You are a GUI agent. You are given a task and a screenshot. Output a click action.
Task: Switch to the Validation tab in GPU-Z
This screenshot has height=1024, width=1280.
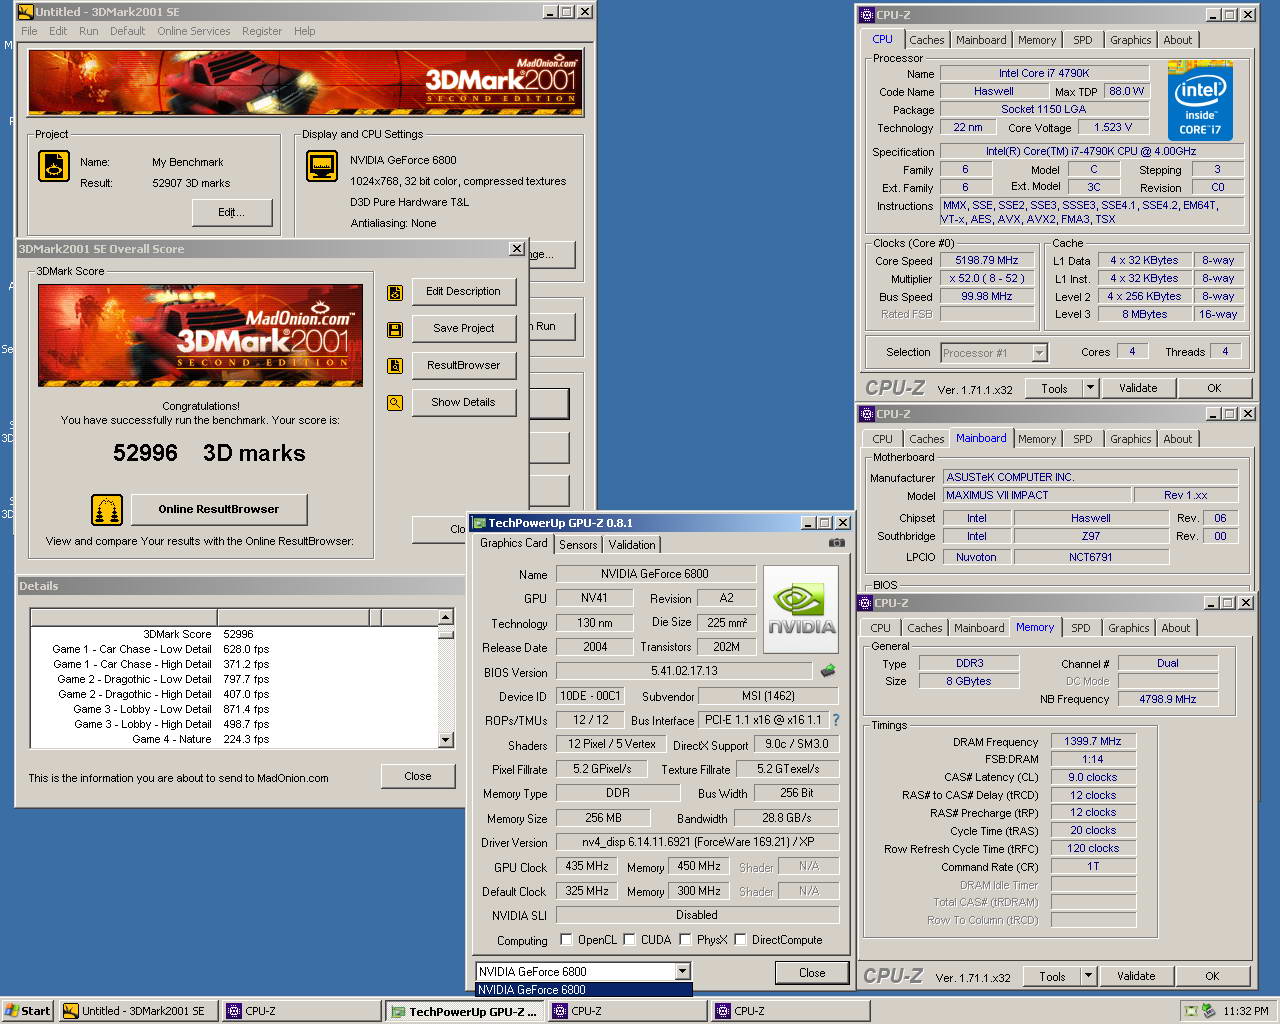click(632, 545)
